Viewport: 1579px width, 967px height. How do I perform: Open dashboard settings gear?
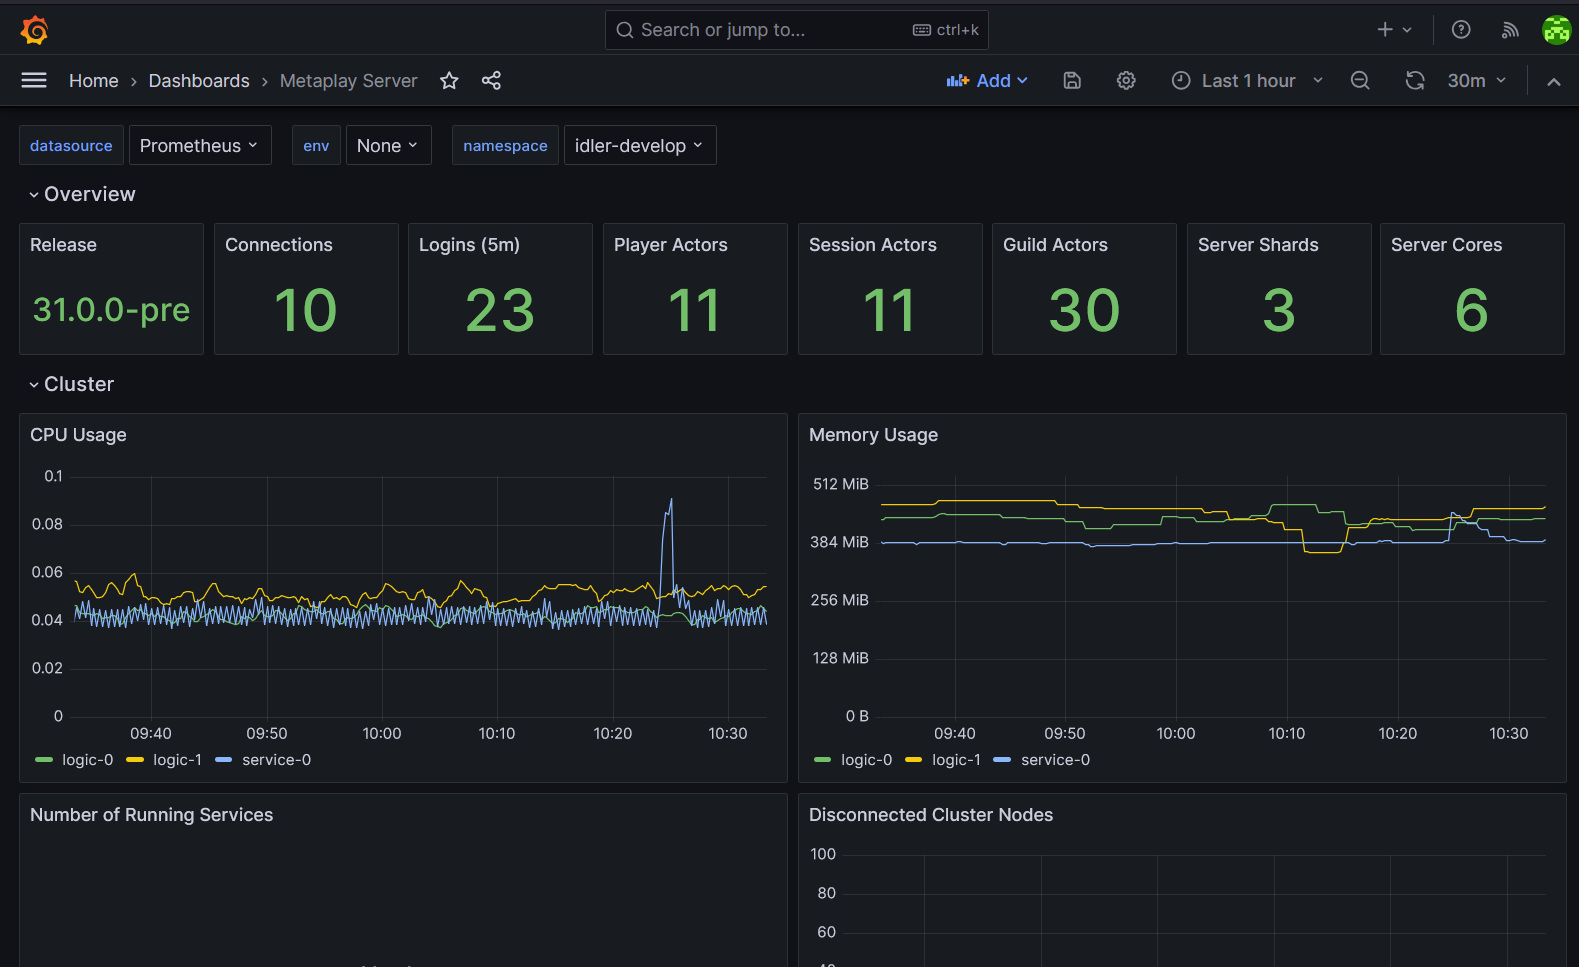[x=1126, y=81]
